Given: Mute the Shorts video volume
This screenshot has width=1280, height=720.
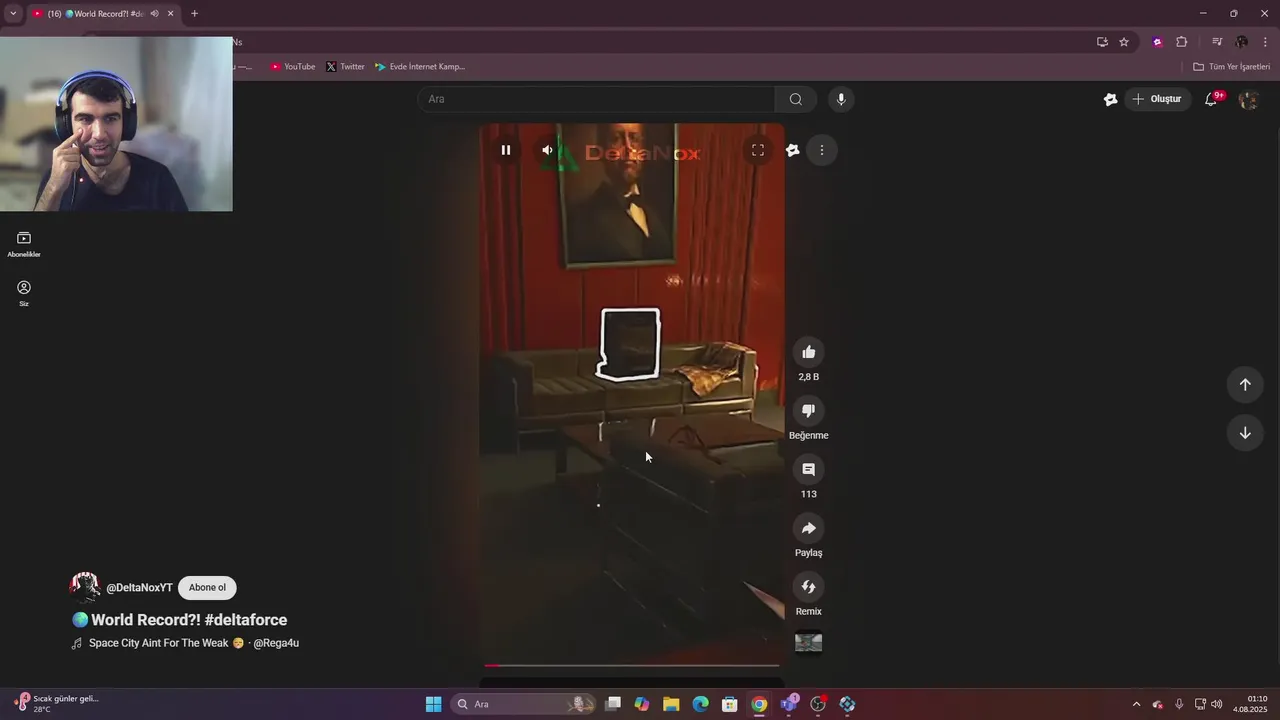Looking at the screenshot, I should pos(547,150).
